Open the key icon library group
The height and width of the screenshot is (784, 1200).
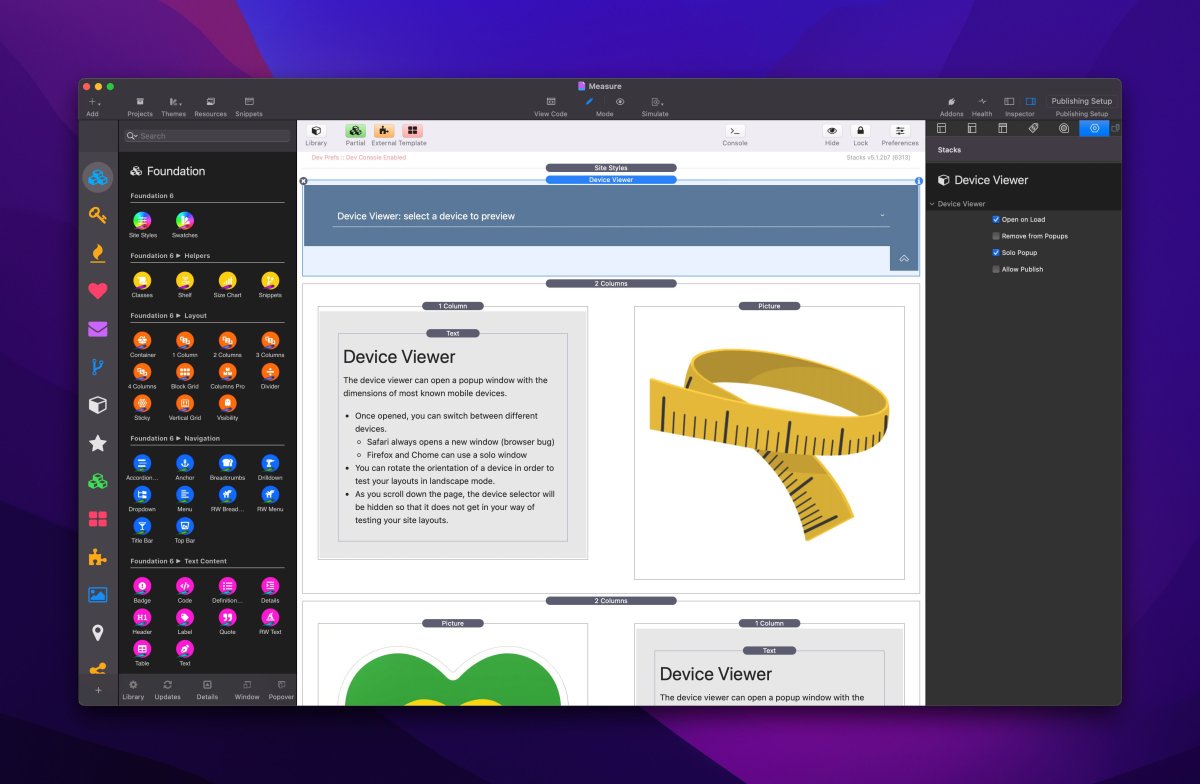click(x=97, y=215)
